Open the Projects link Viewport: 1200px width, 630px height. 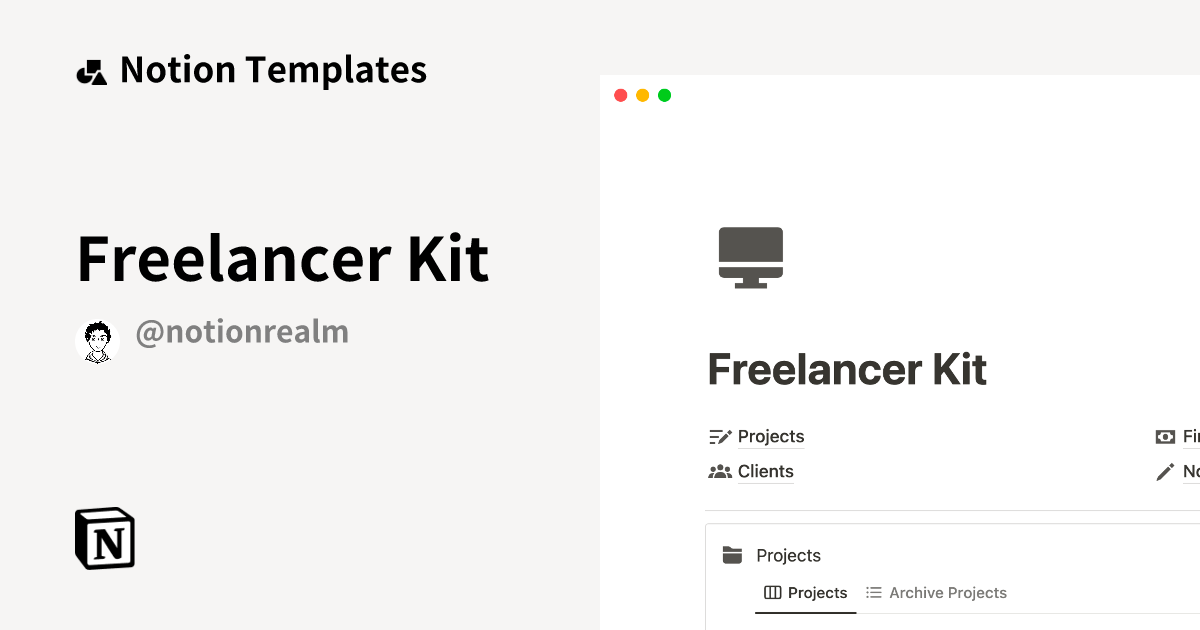[771, 436]
